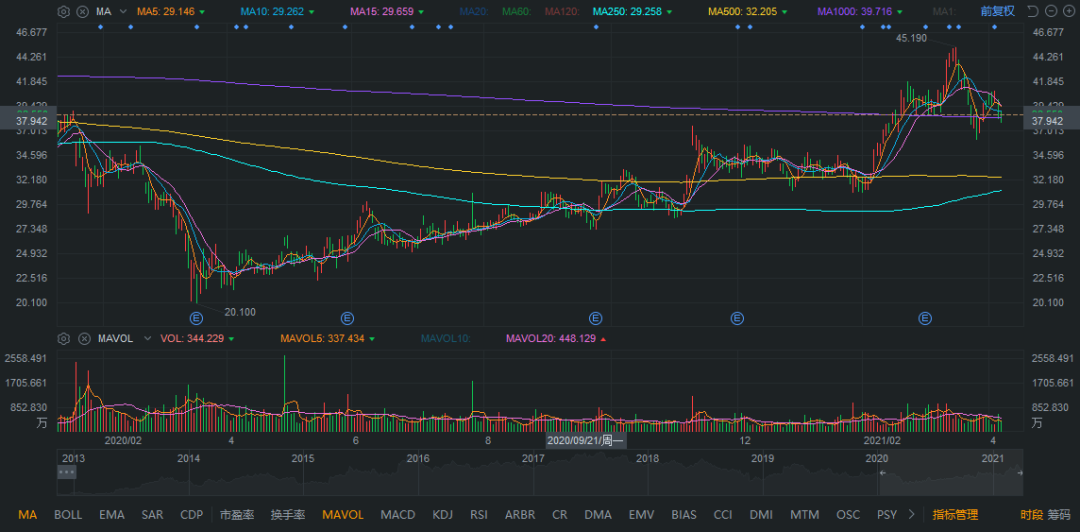The image size is (1080, 532).
Task: Select the MAVOL indicator tab
Action: click(x=343, y=515)
